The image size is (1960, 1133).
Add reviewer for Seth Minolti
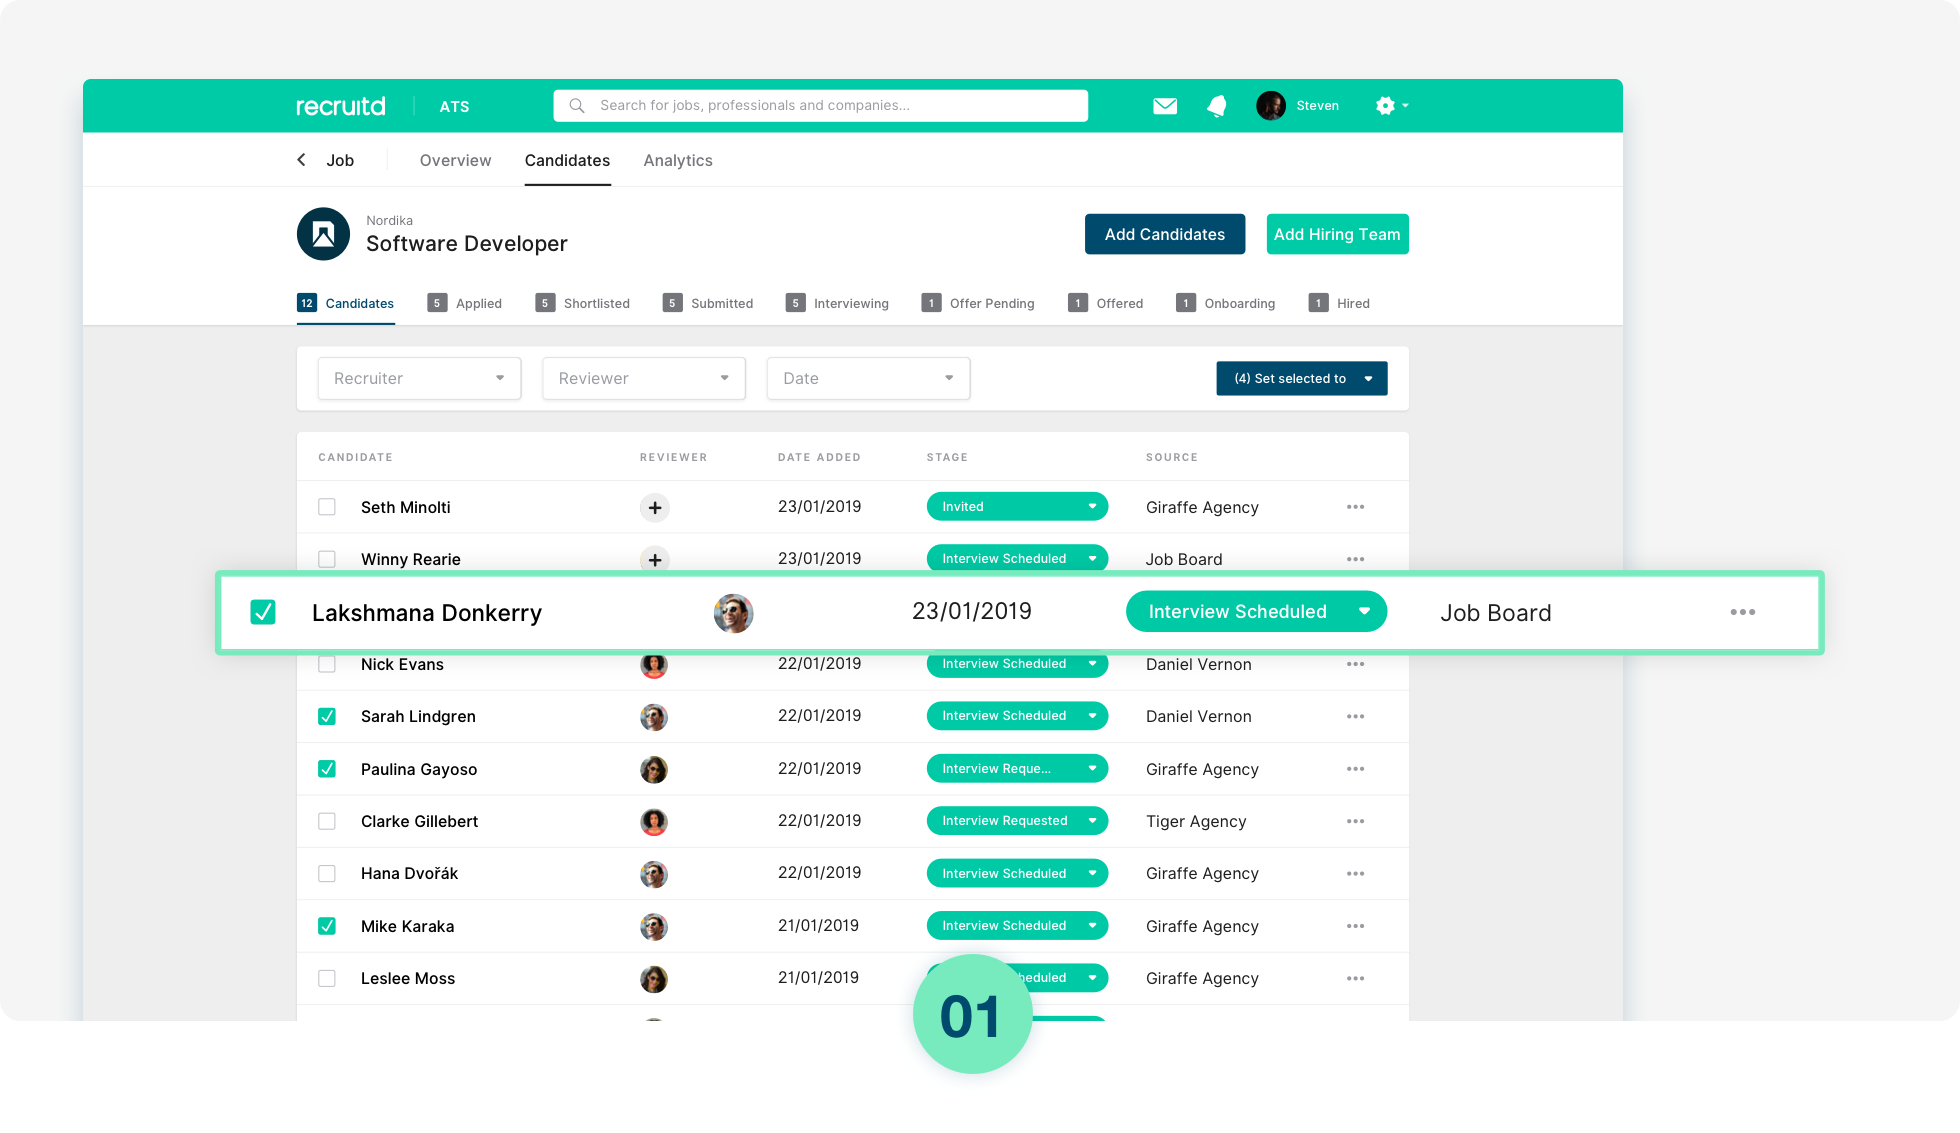[654, 508]
